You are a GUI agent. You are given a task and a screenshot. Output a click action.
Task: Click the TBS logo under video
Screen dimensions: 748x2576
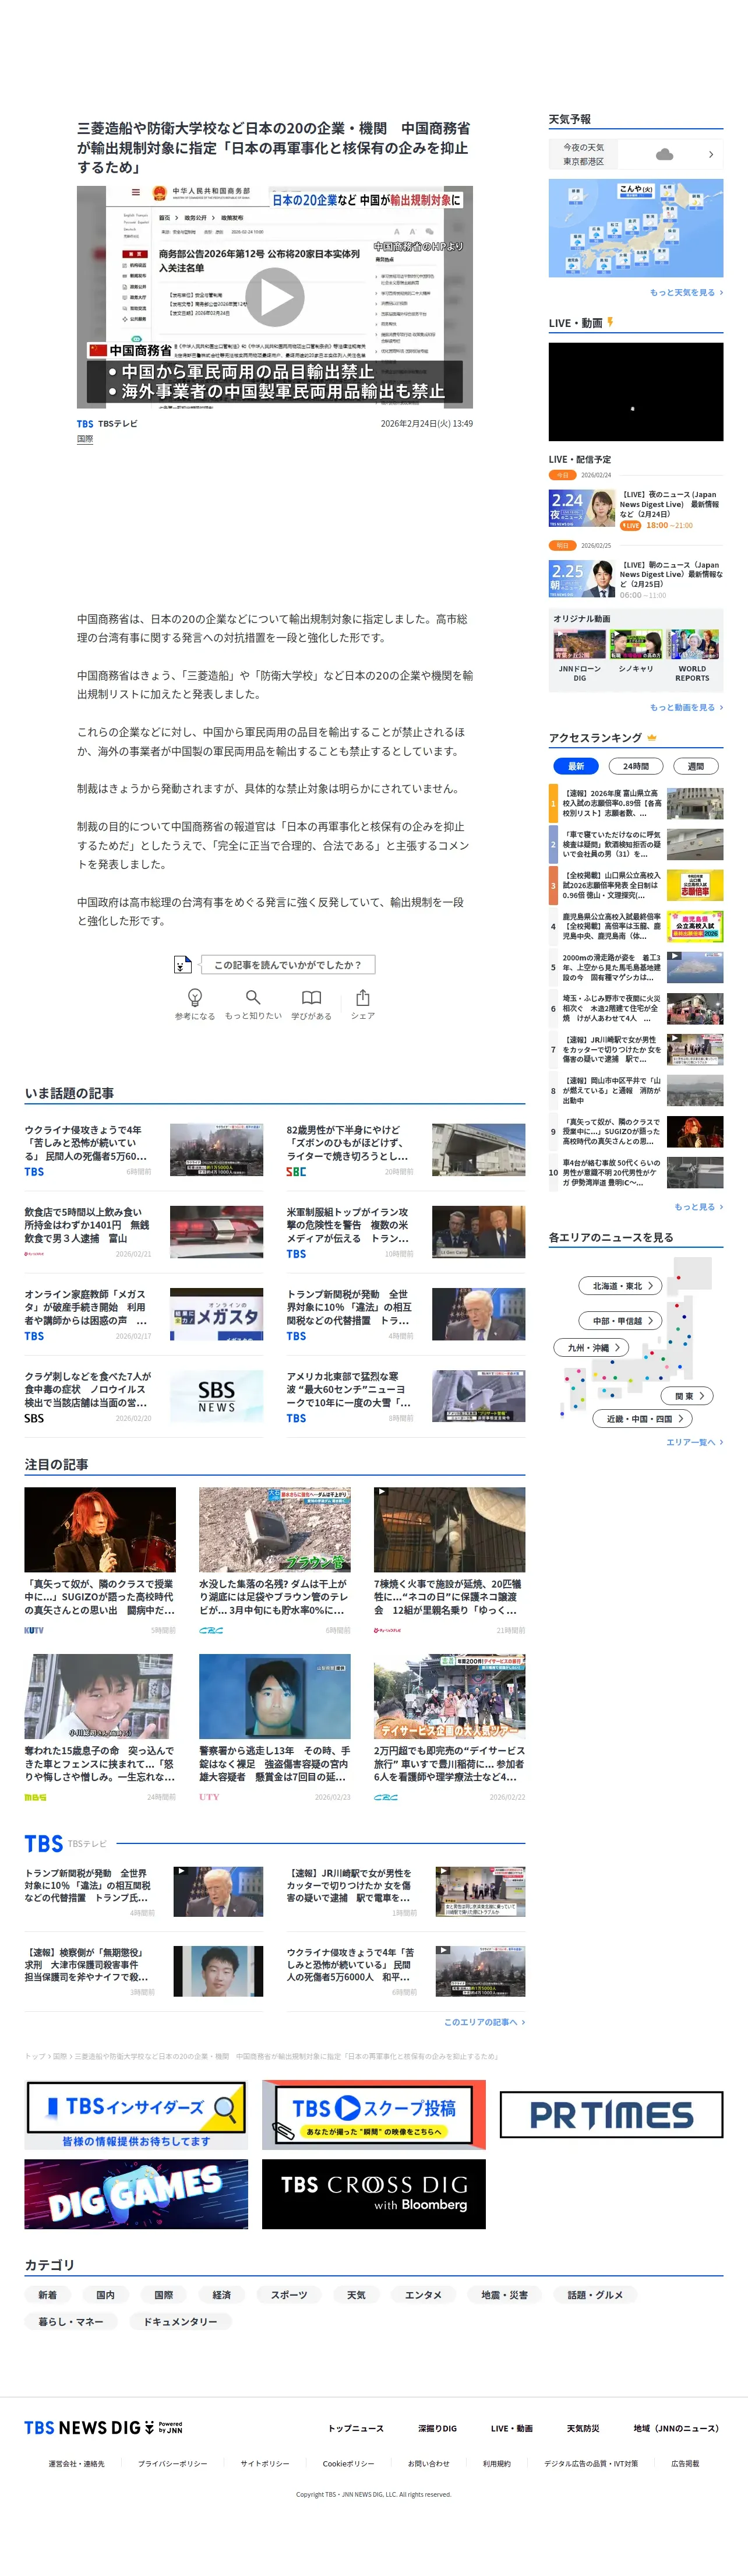click(85, 424)
